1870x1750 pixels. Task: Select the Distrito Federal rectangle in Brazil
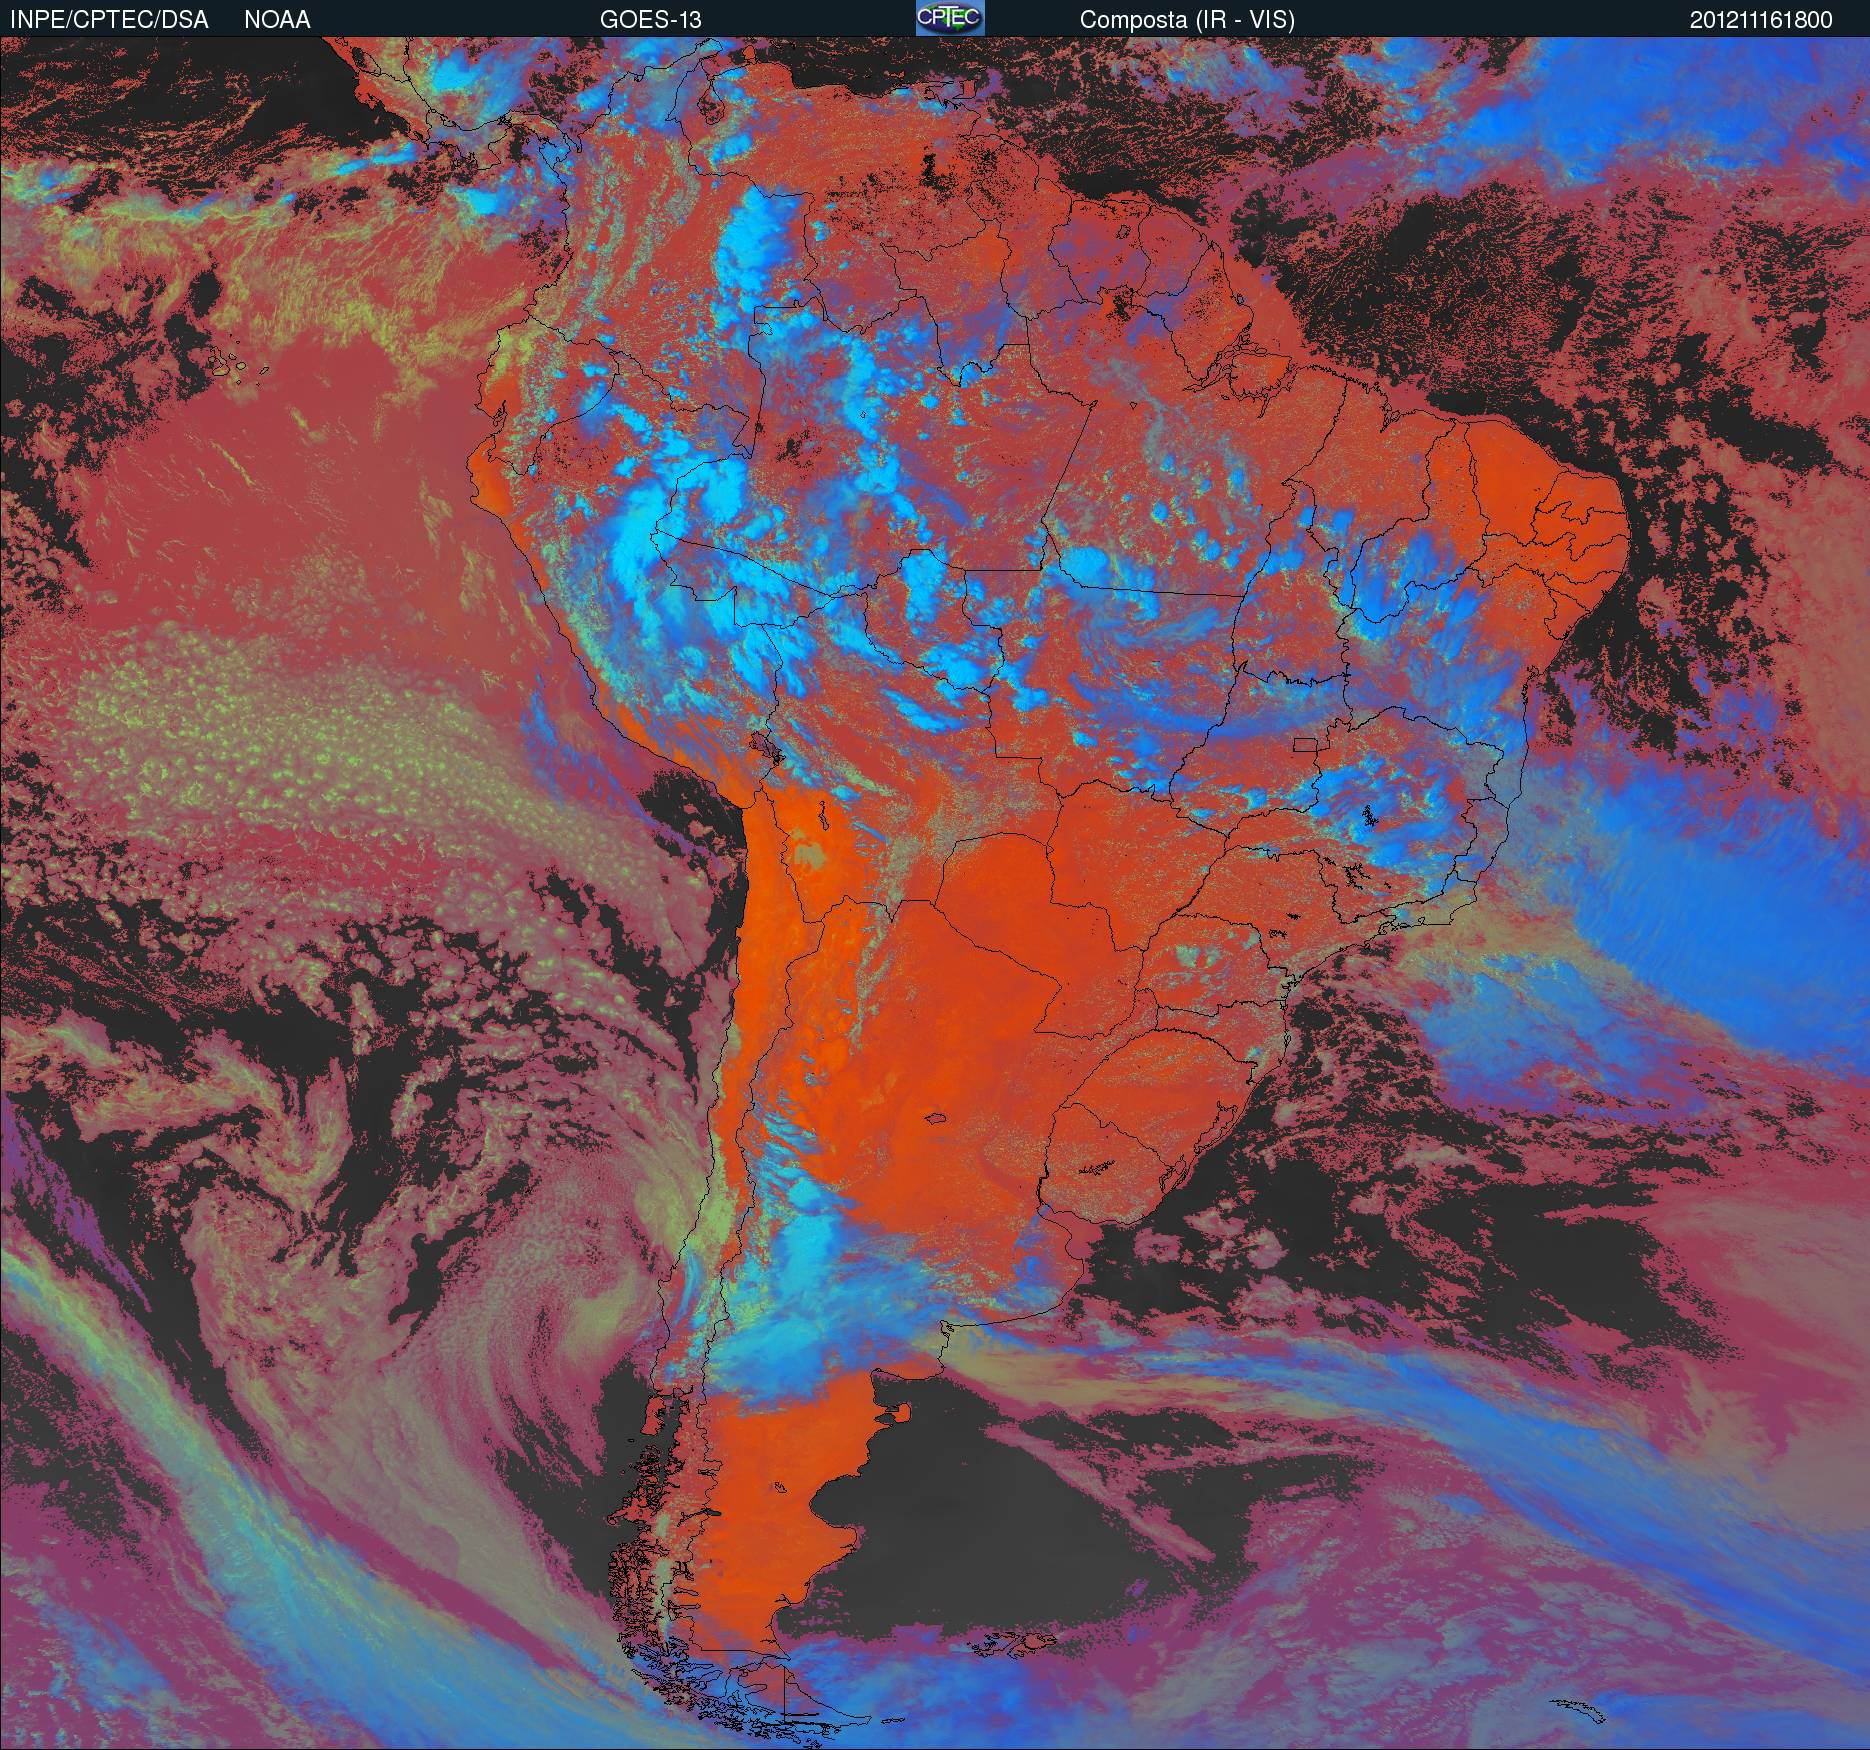1304,744
